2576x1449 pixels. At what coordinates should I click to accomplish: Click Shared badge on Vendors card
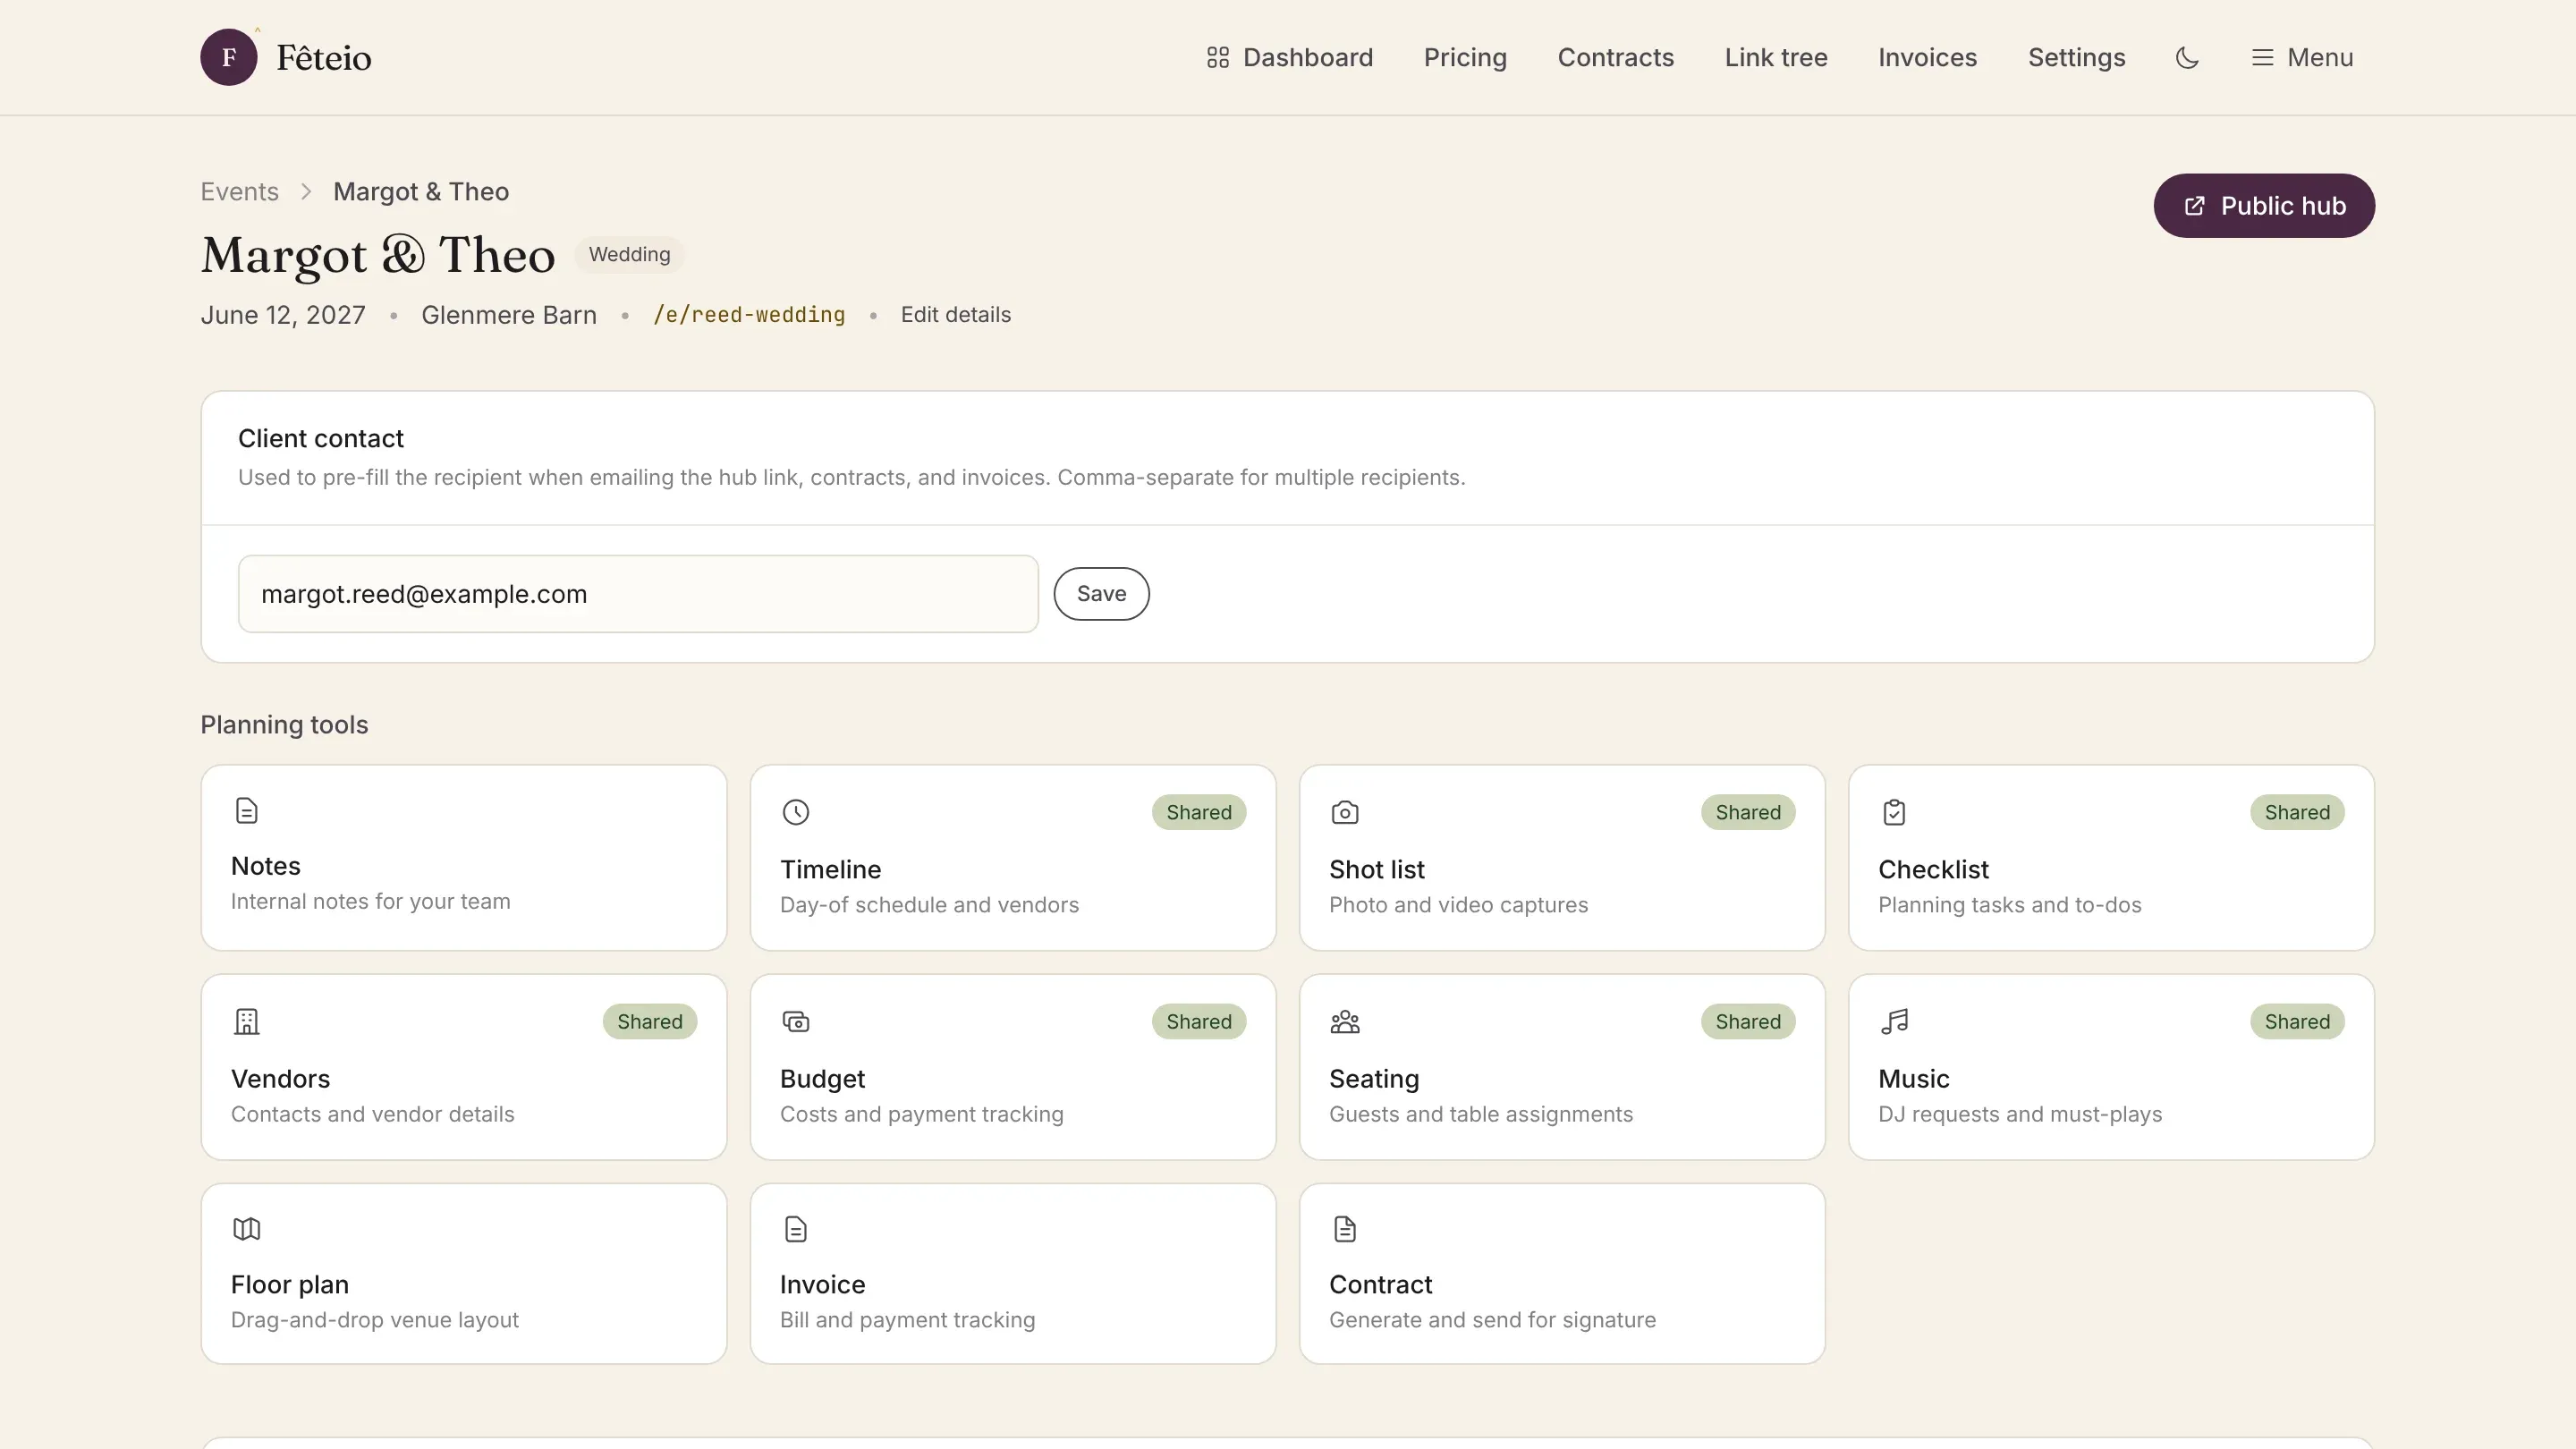649,1021
